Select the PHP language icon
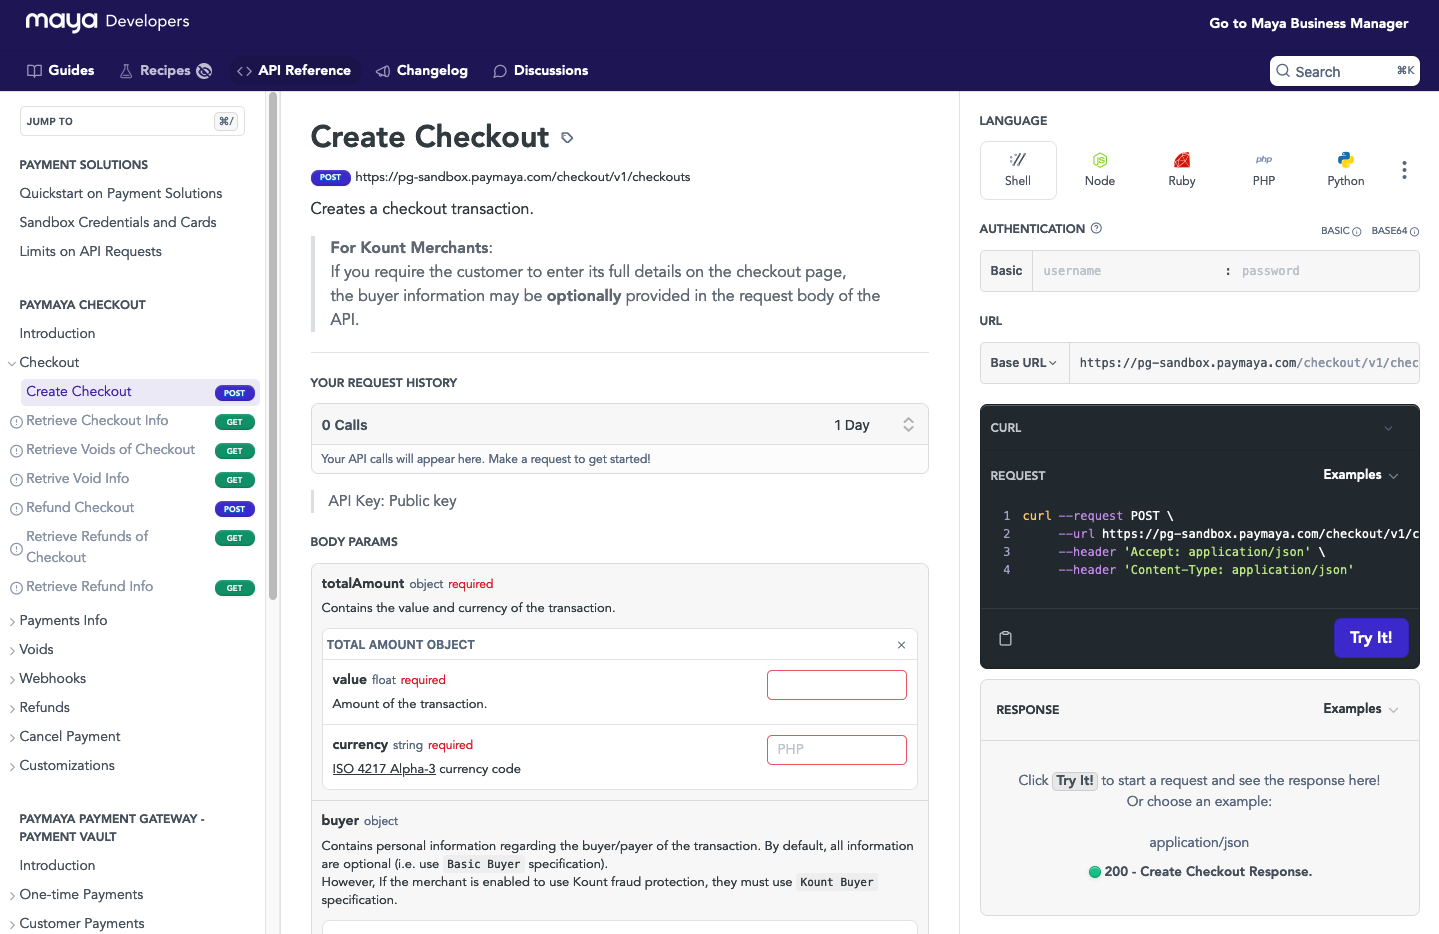Image resolution: width=1439 pixels, height=934 pixels. pos(1264,170)
